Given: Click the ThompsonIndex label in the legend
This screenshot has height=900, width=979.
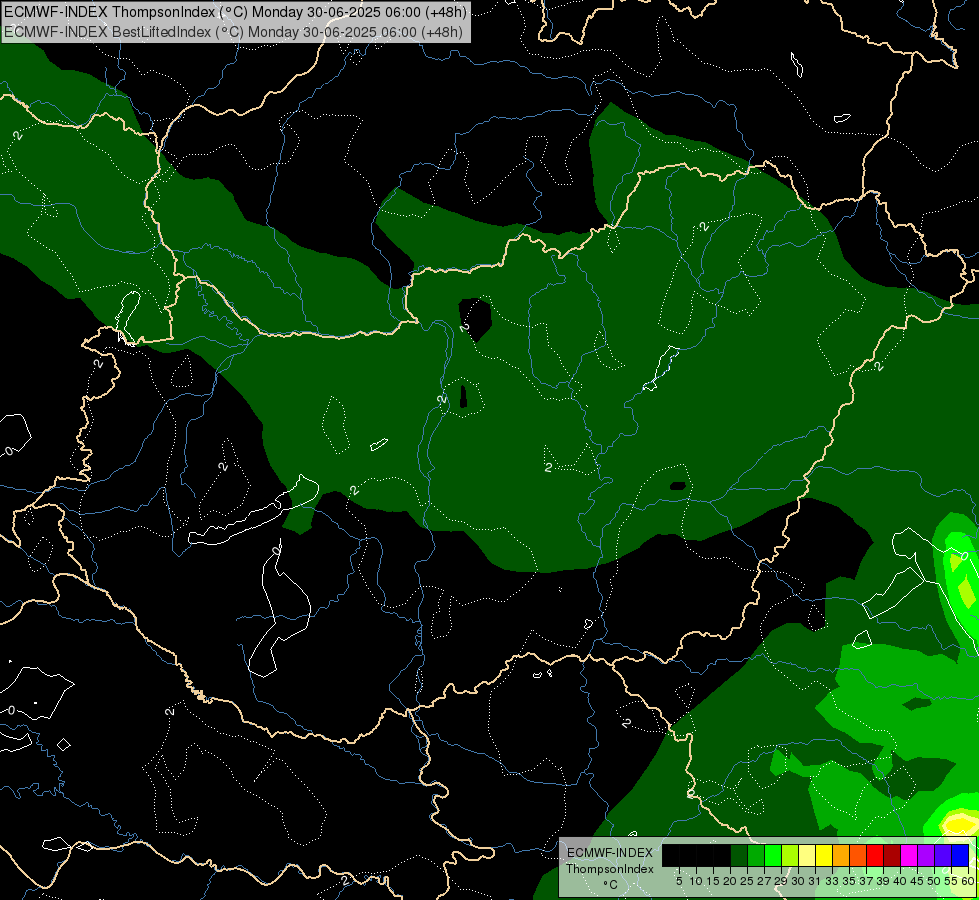Looking at the screenshot, I should [610, 869].
